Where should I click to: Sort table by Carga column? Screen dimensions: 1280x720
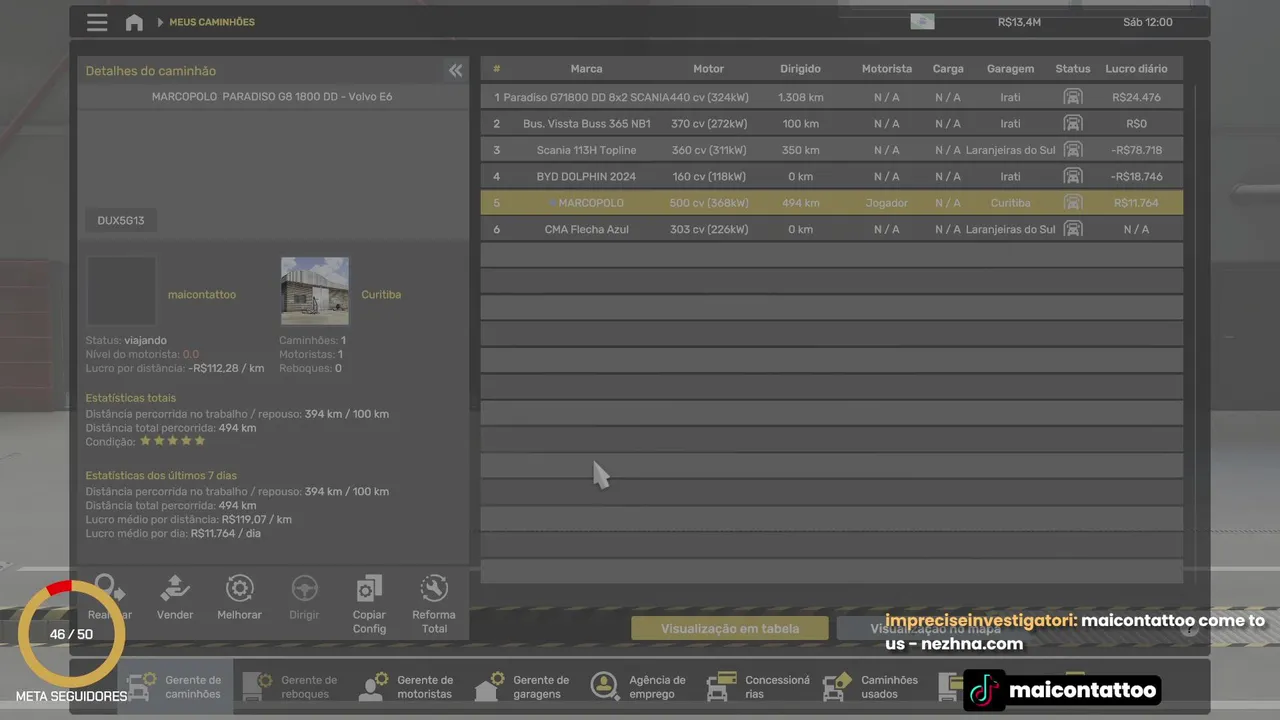tap(948, 69)
